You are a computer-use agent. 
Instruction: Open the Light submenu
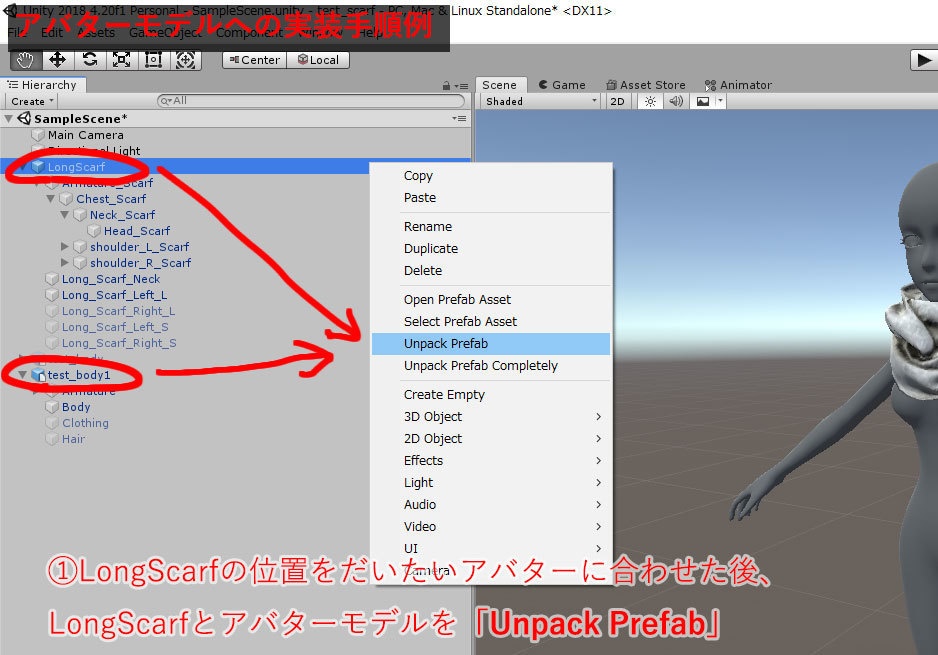pos(491,483)
